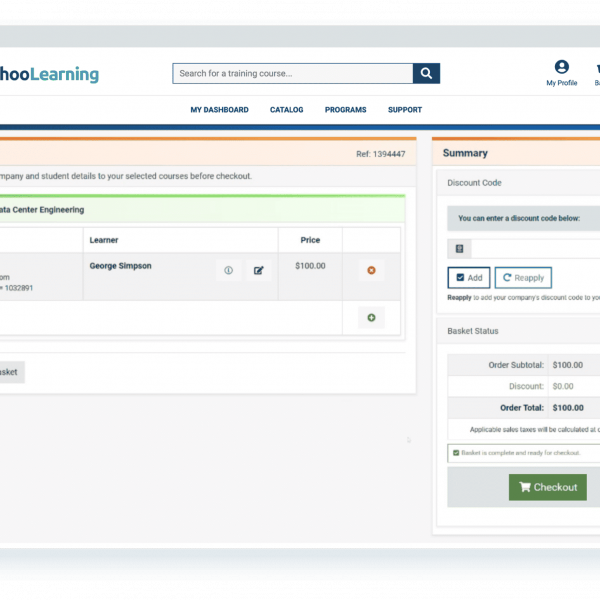Reapply the company discount code
Image resolution: width=600 pixels, height=600 pixels.
pos(523,278)
